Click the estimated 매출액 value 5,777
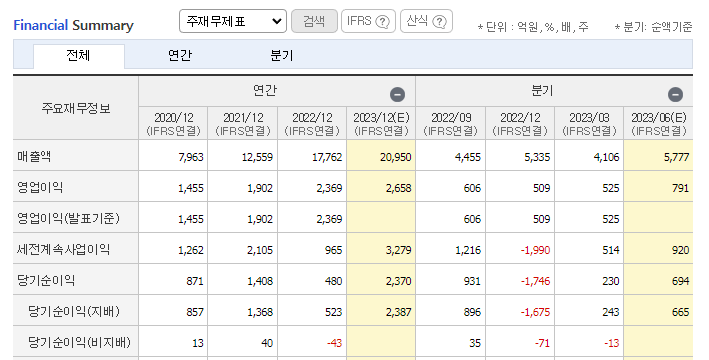 coord(676,157)
